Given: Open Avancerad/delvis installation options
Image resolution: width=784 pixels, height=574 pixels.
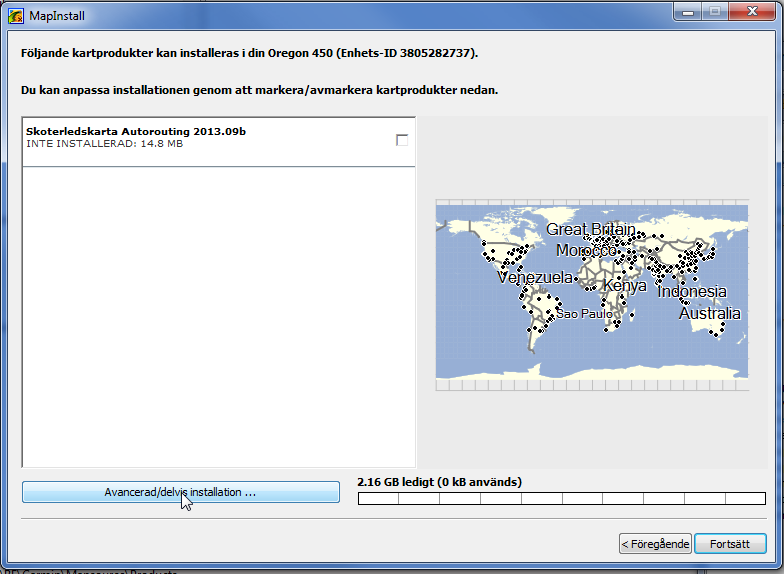Looking at the screenshot, I should [x=180, y=492].
